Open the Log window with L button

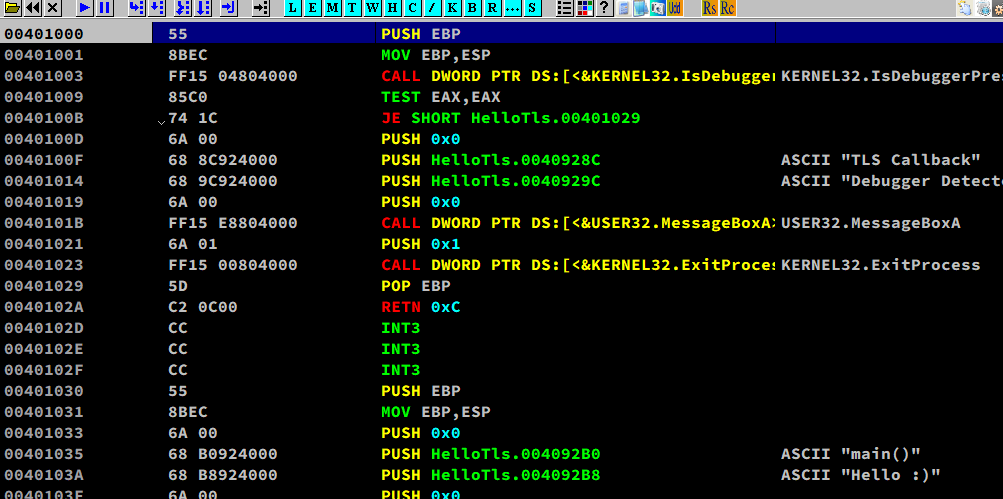pyautogui.click(x=292, y=8)
